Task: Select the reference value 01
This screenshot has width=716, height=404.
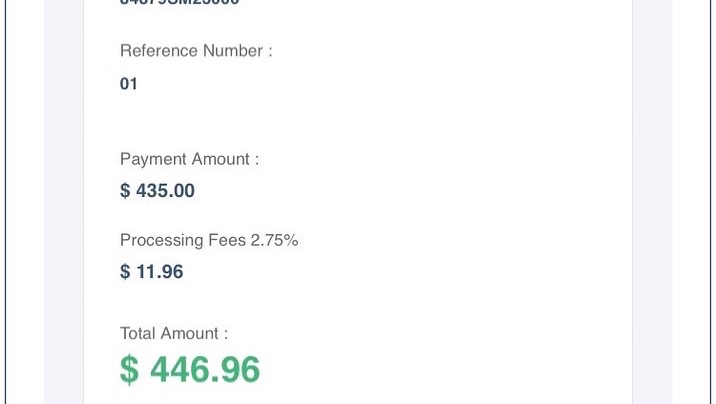Action: click(x=128, y=84)
